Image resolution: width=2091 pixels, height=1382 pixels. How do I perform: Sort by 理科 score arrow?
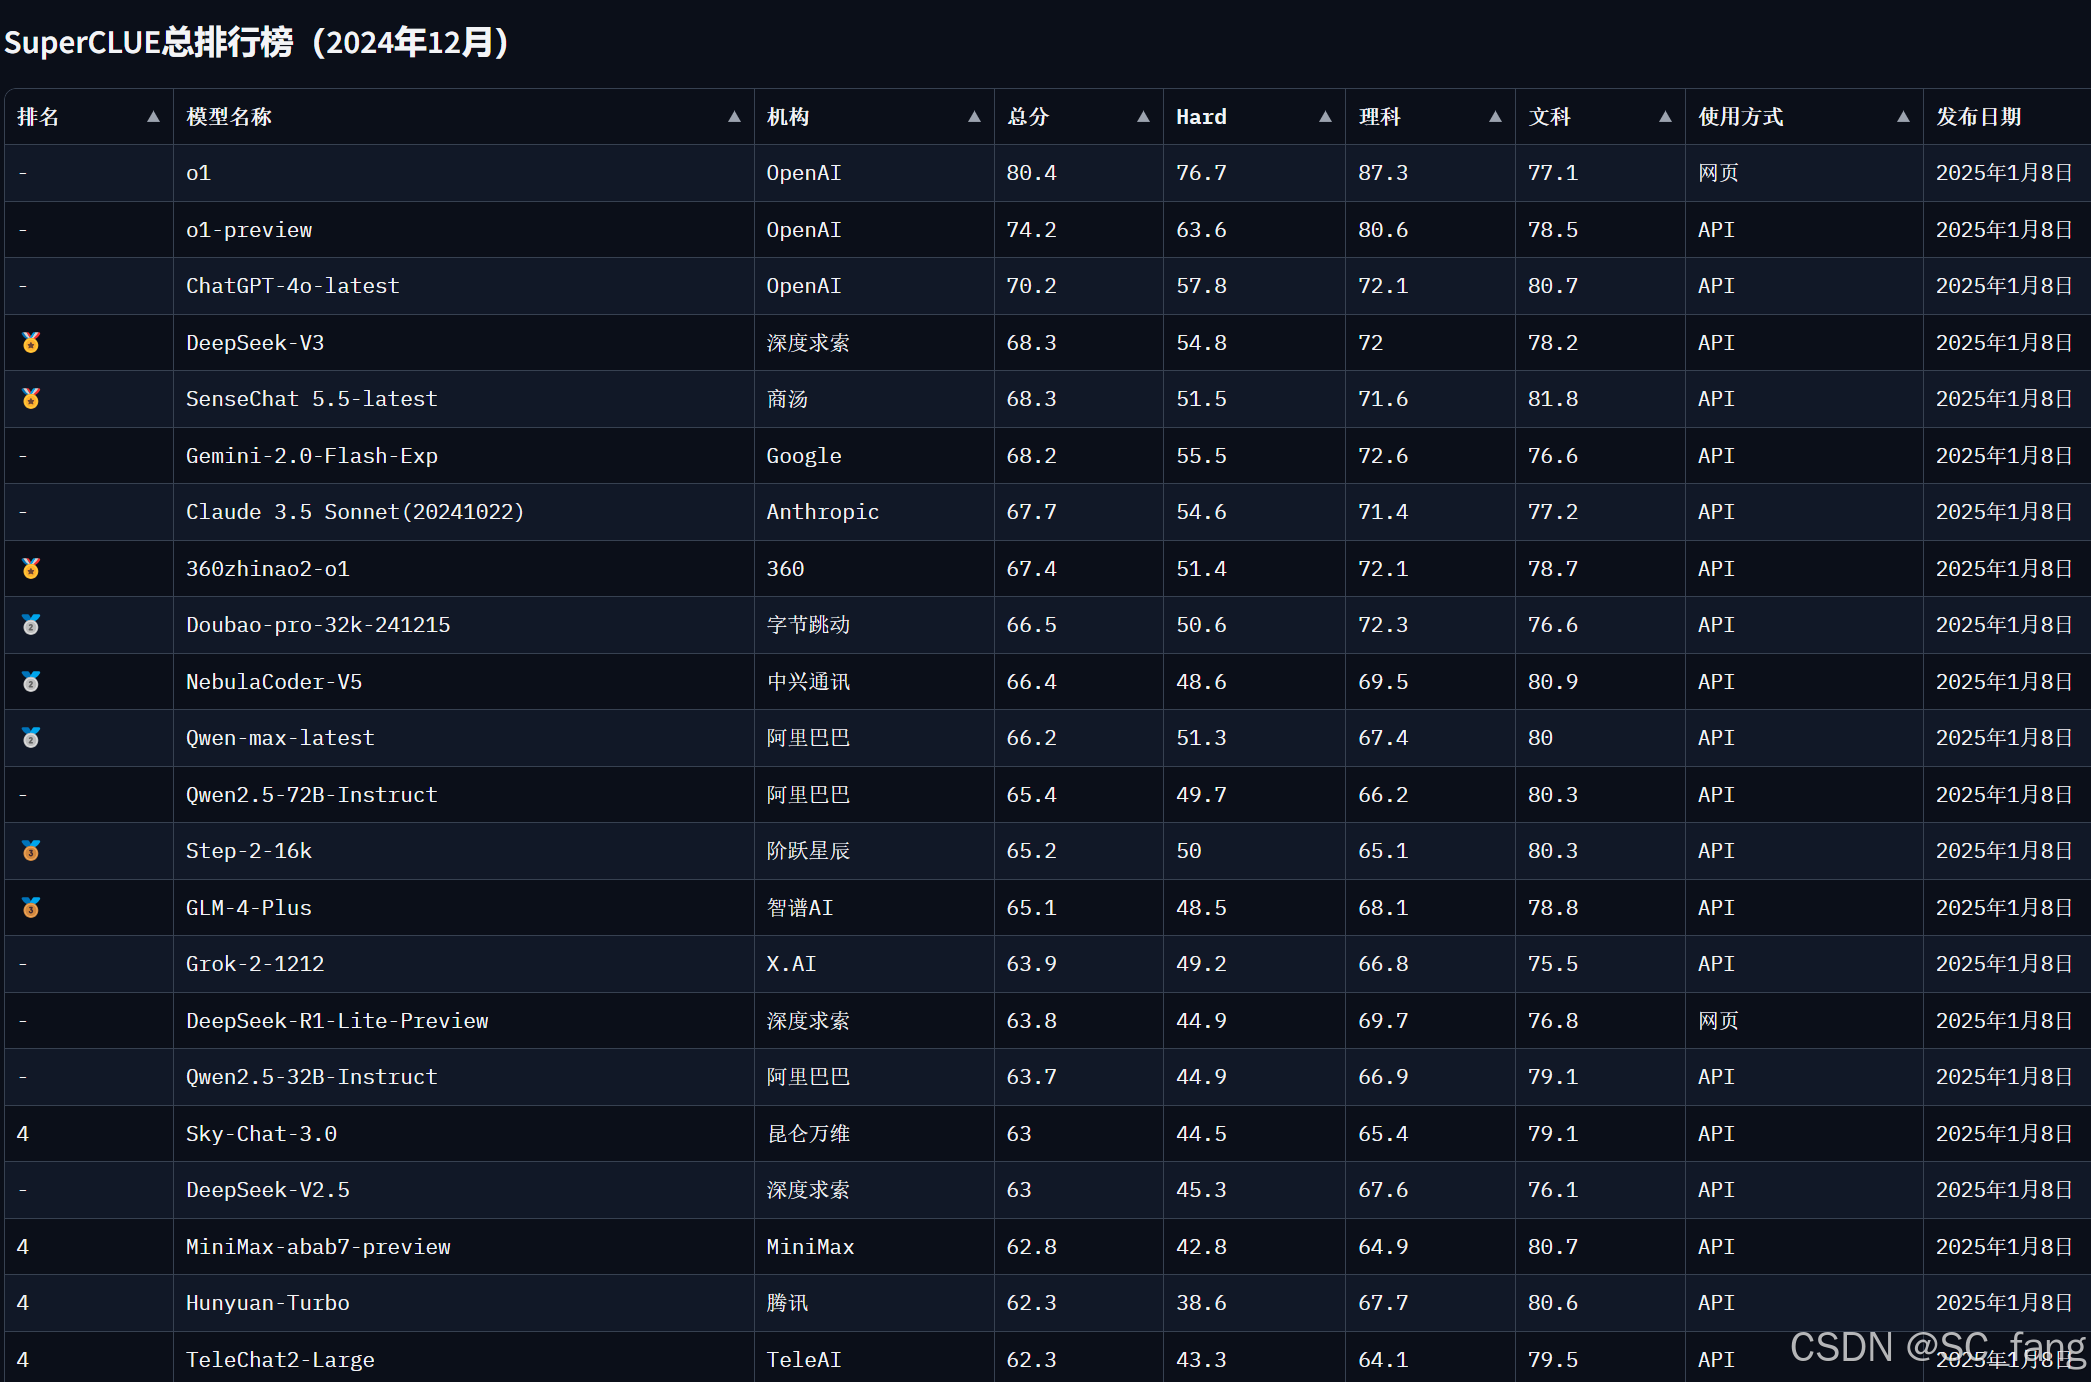click(x=1495, y=117)
